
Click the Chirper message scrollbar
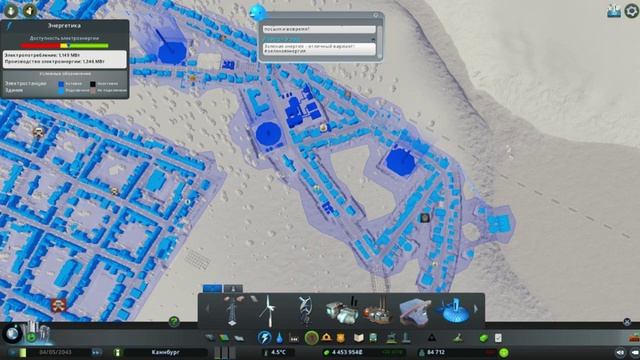coord(380,41)
